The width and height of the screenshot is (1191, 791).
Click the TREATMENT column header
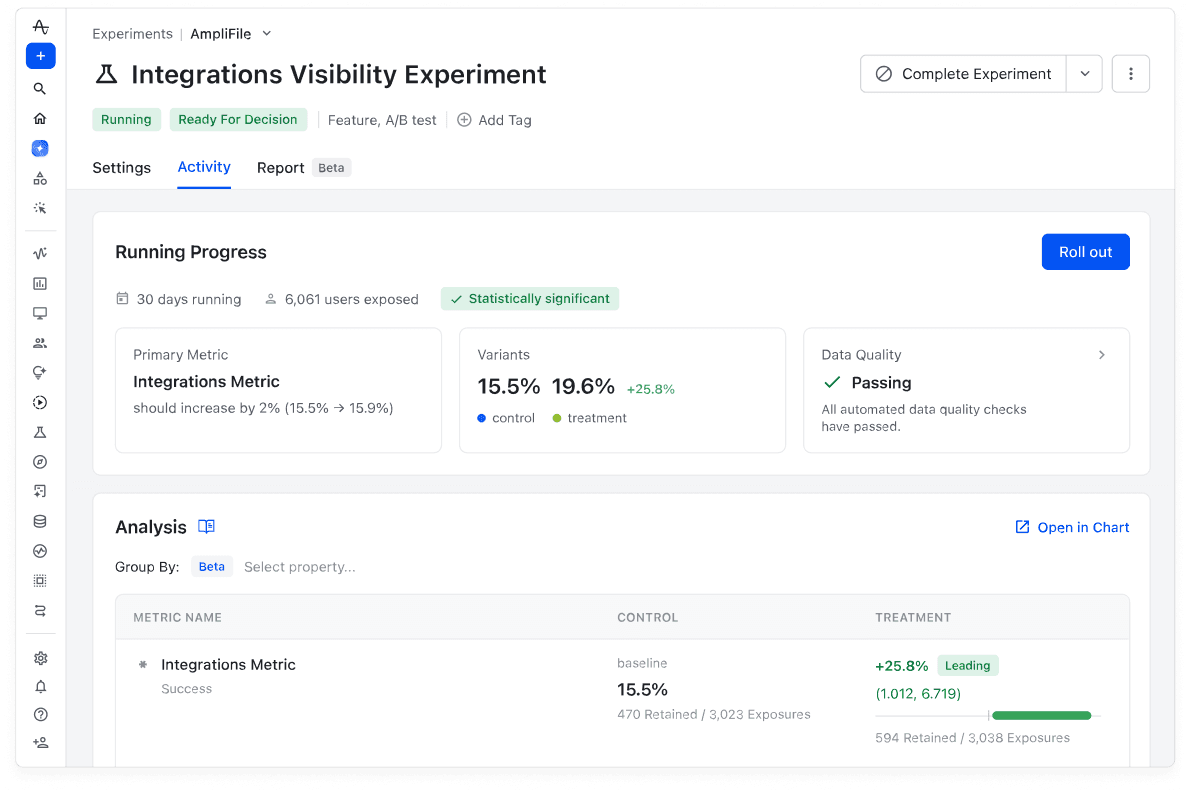click(913, 618)
